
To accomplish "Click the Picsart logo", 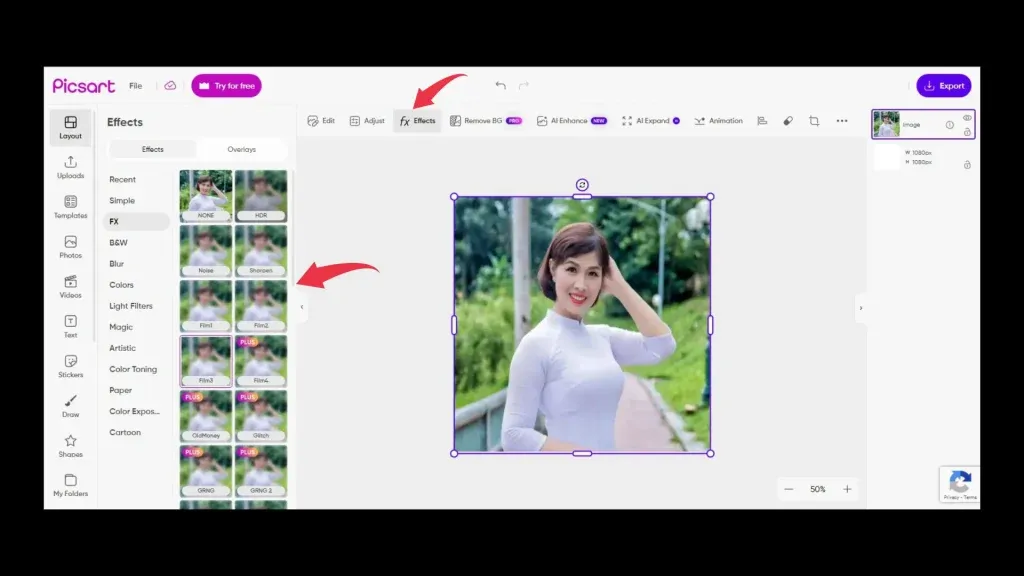I will click(84, 86).
